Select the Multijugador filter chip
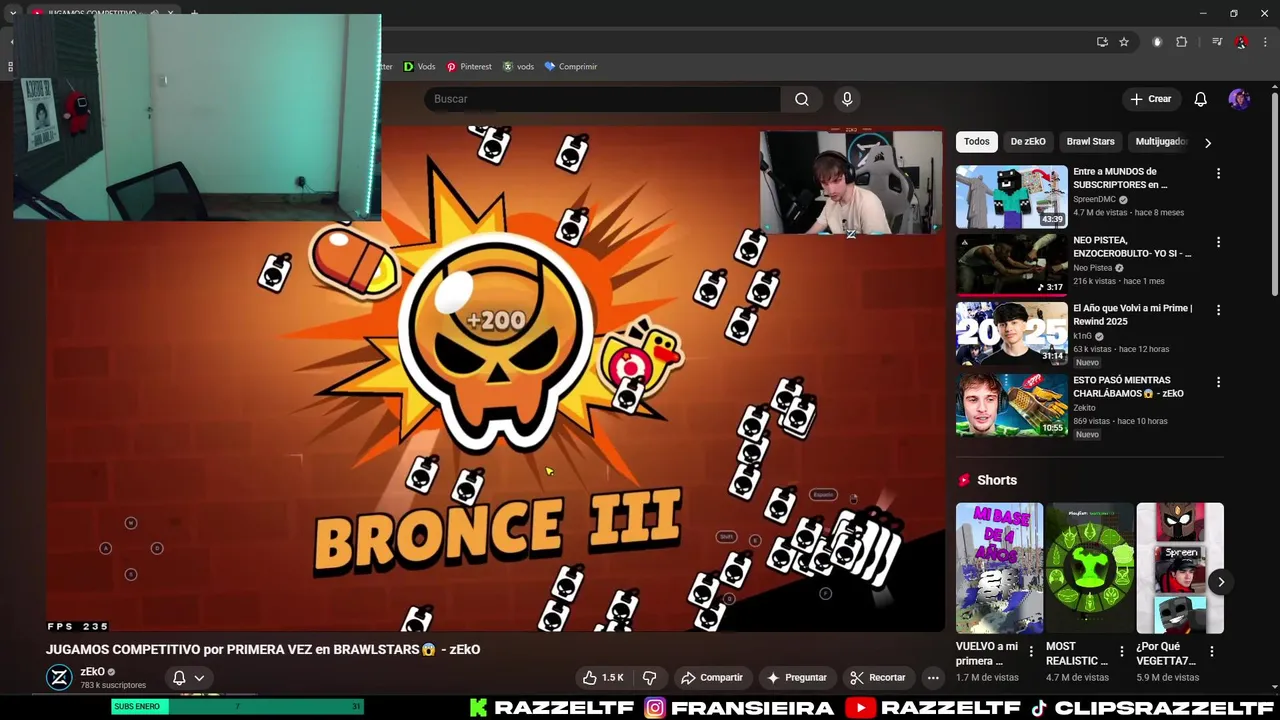Viewport: 1280px width, 720px height. 1160,142
